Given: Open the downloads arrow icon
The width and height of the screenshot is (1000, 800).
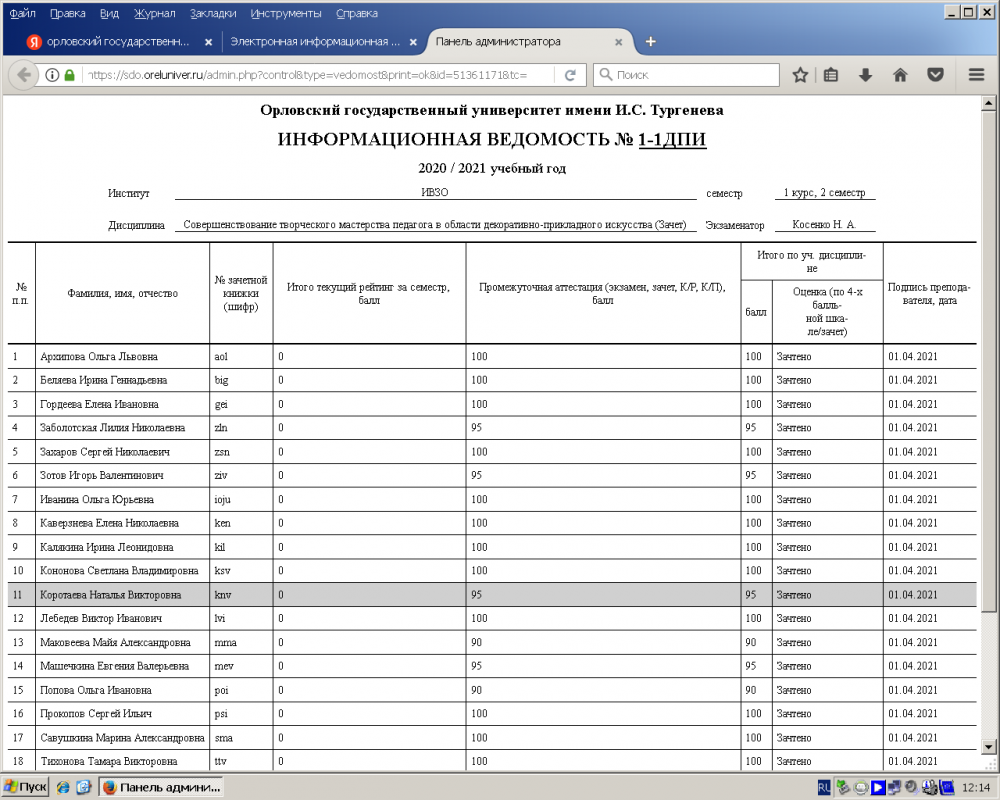Looking at the screenshot, I should point(866,75).
